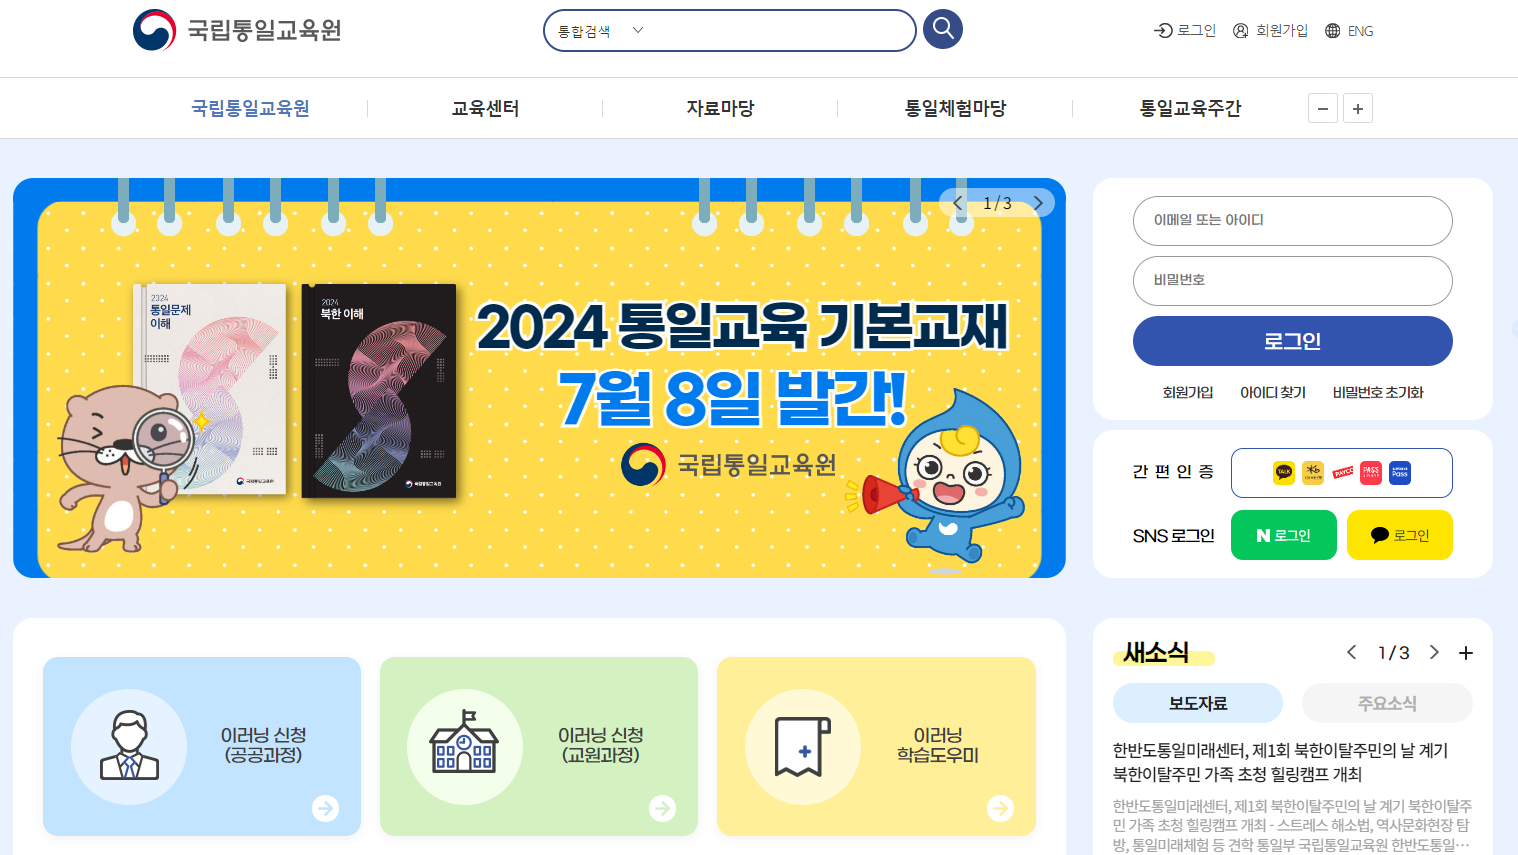Viewport: 1518px width, 855px height.
Task: Open the 비밀번호 초기화 link
Action: [1377, 393]
